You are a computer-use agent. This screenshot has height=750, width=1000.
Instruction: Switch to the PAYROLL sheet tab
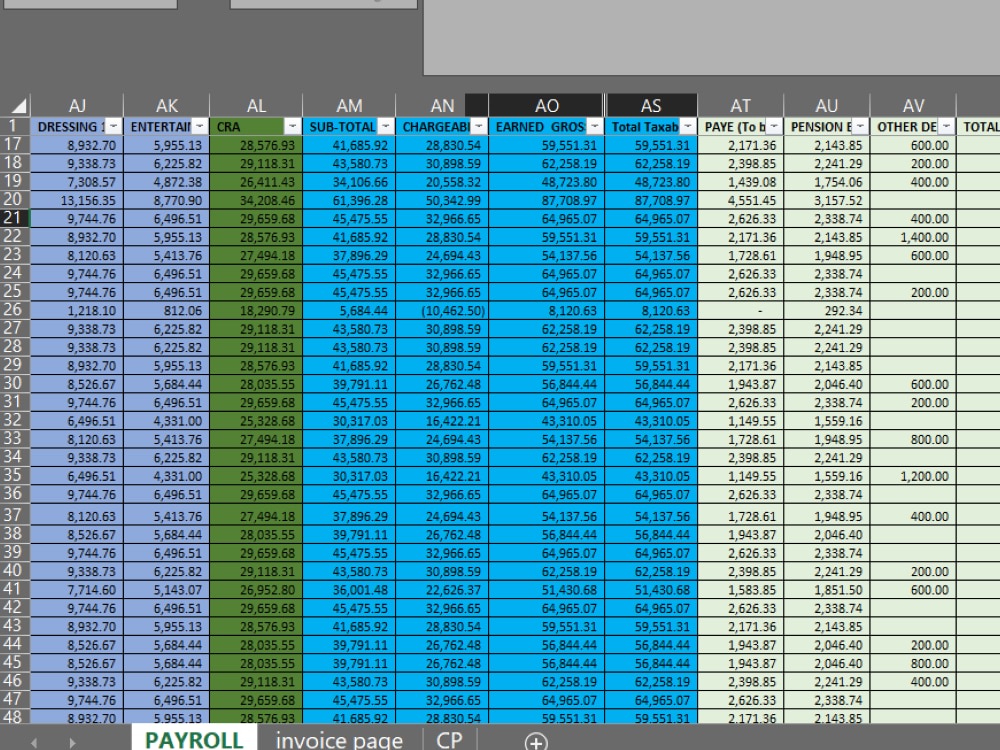pyautogui.click(x=194, y=740)
